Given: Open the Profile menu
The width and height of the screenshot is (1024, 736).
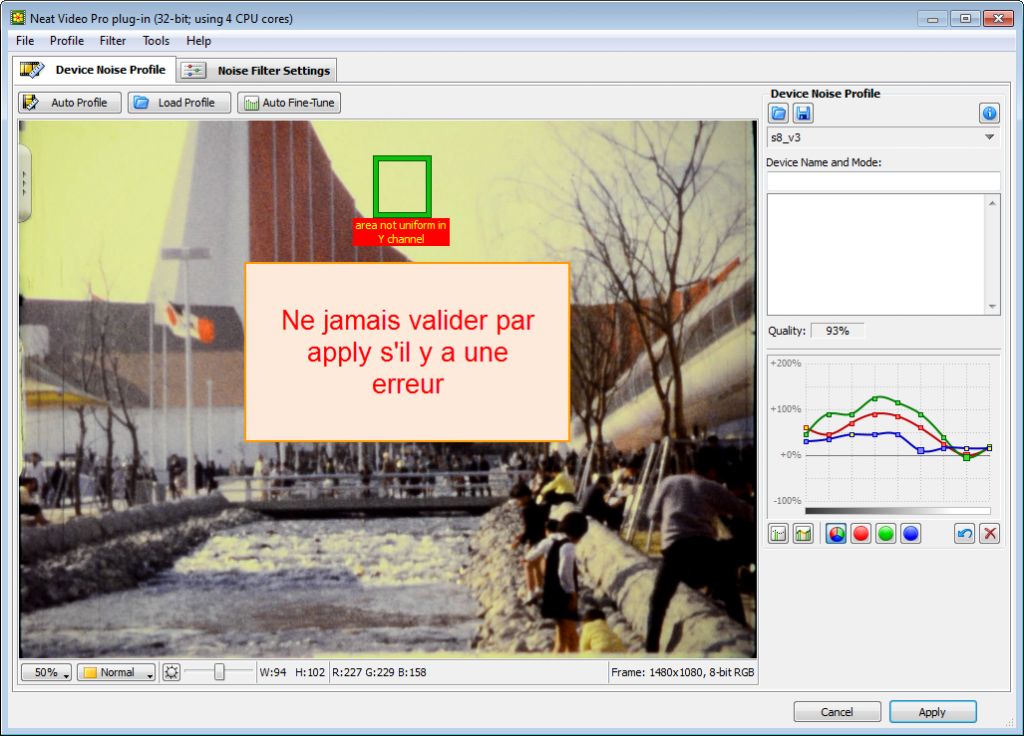Looking at the screenshot, I should click(67, 40).
